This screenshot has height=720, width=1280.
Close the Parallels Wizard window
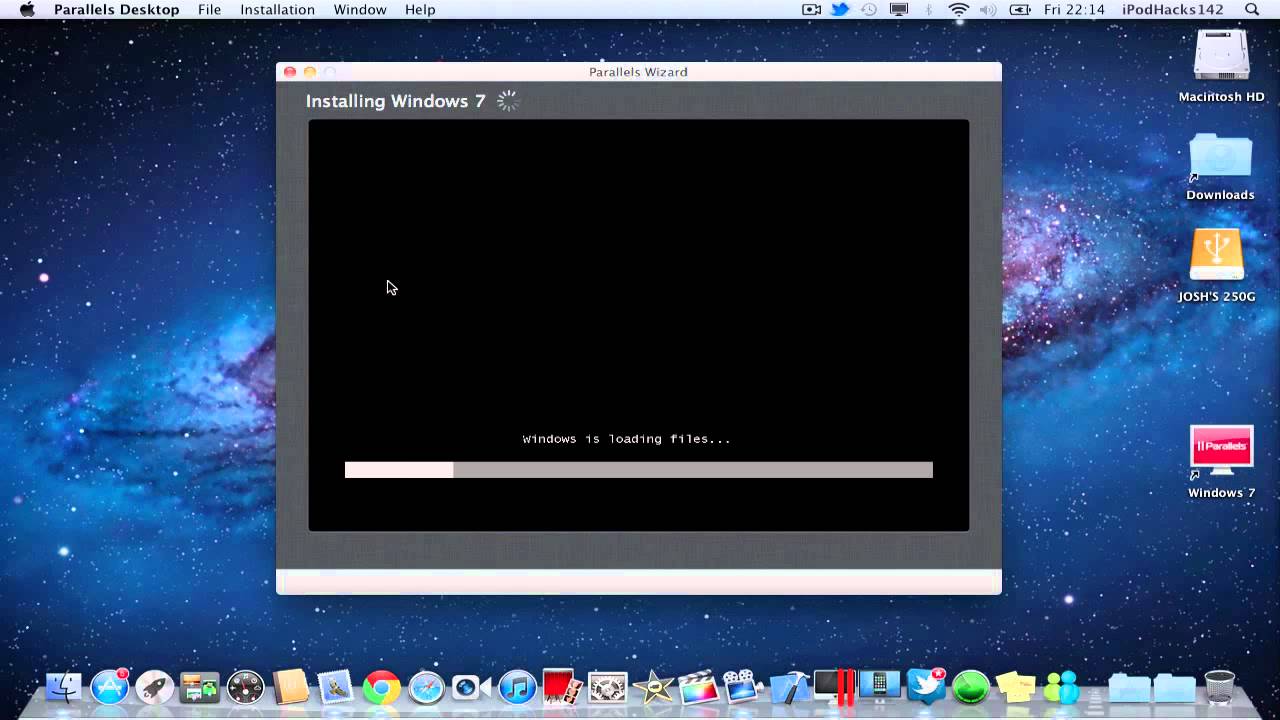pyautogui.click(x=290, y=72)
